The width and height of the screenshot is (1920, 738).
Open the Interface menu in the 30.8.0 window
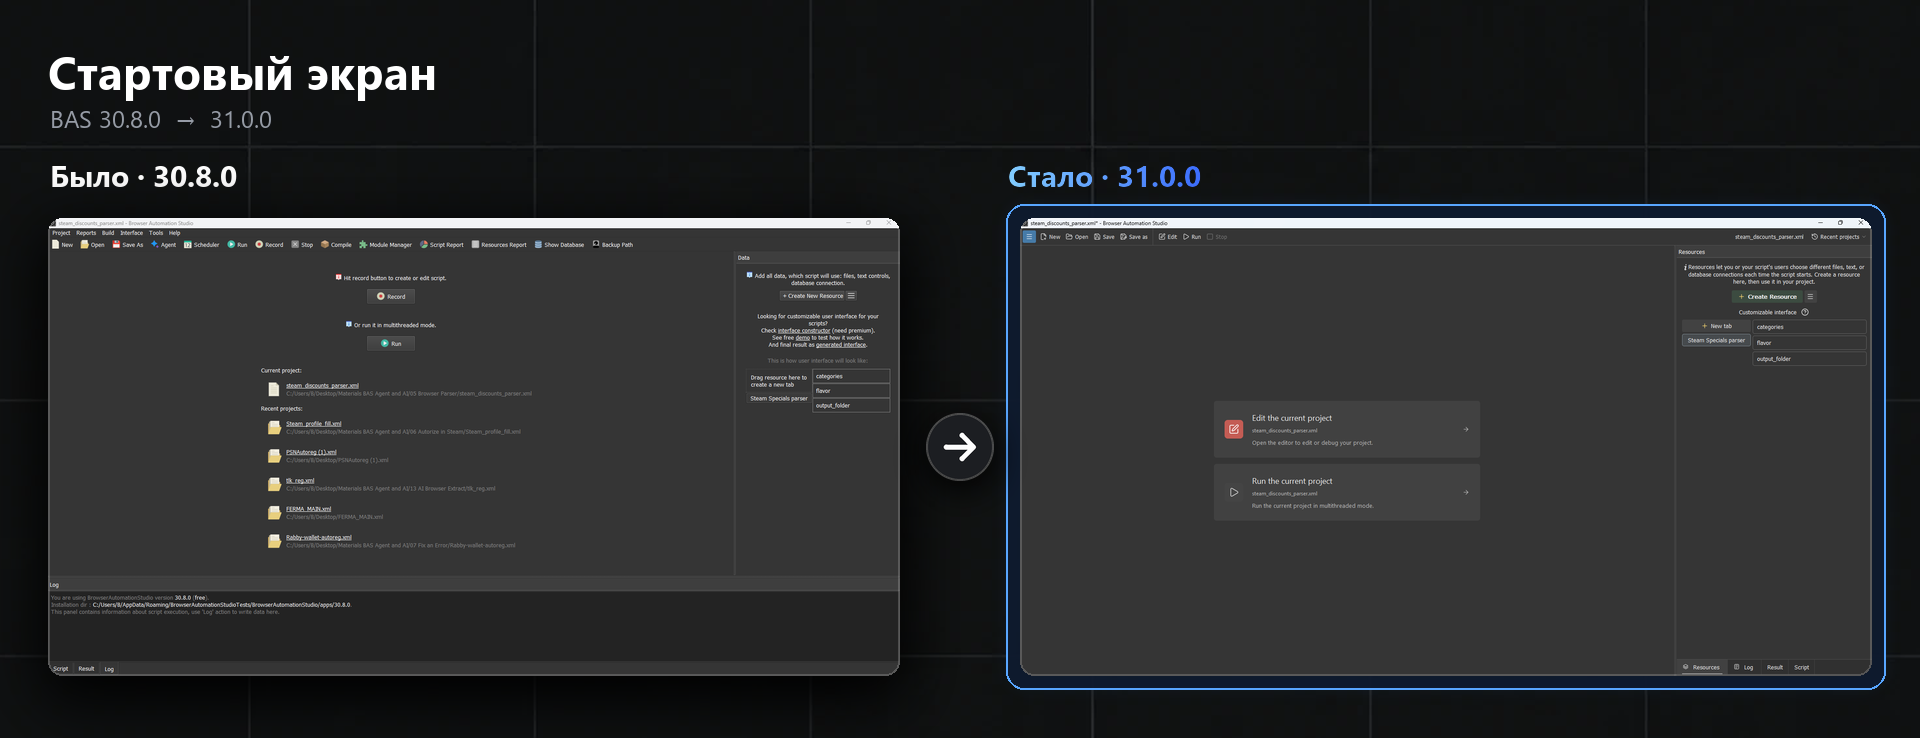pyautogui.click(x=132, y=233)
